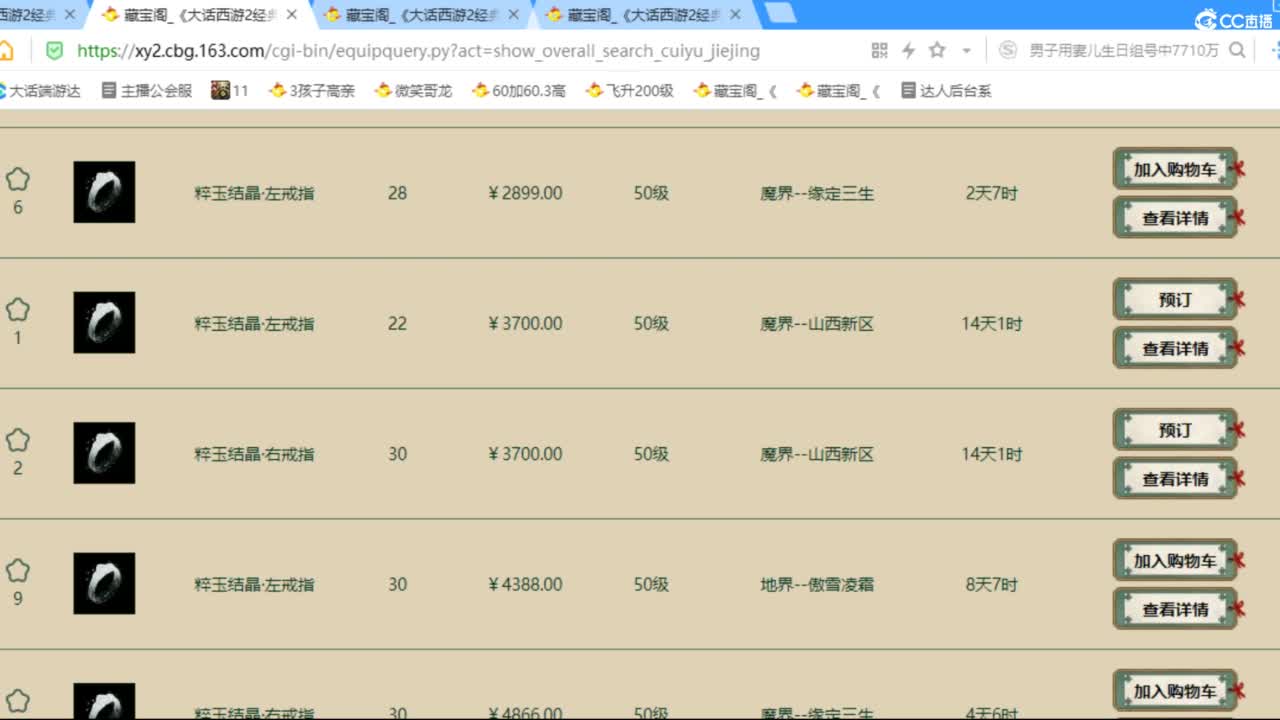Click server name 魔界--缘定三生 in first row
This screenshot has height=720, width=1280.
pos(817,193)
